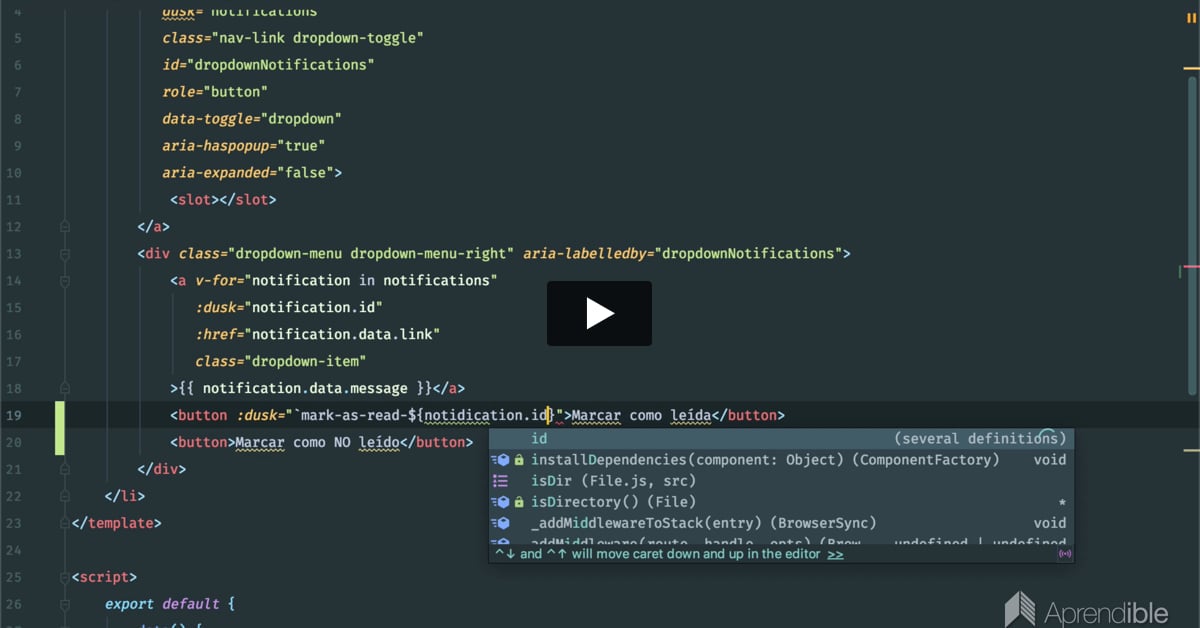Select isDirectory() (File) completion entry

pyautogui.click(x=780, y=502)
